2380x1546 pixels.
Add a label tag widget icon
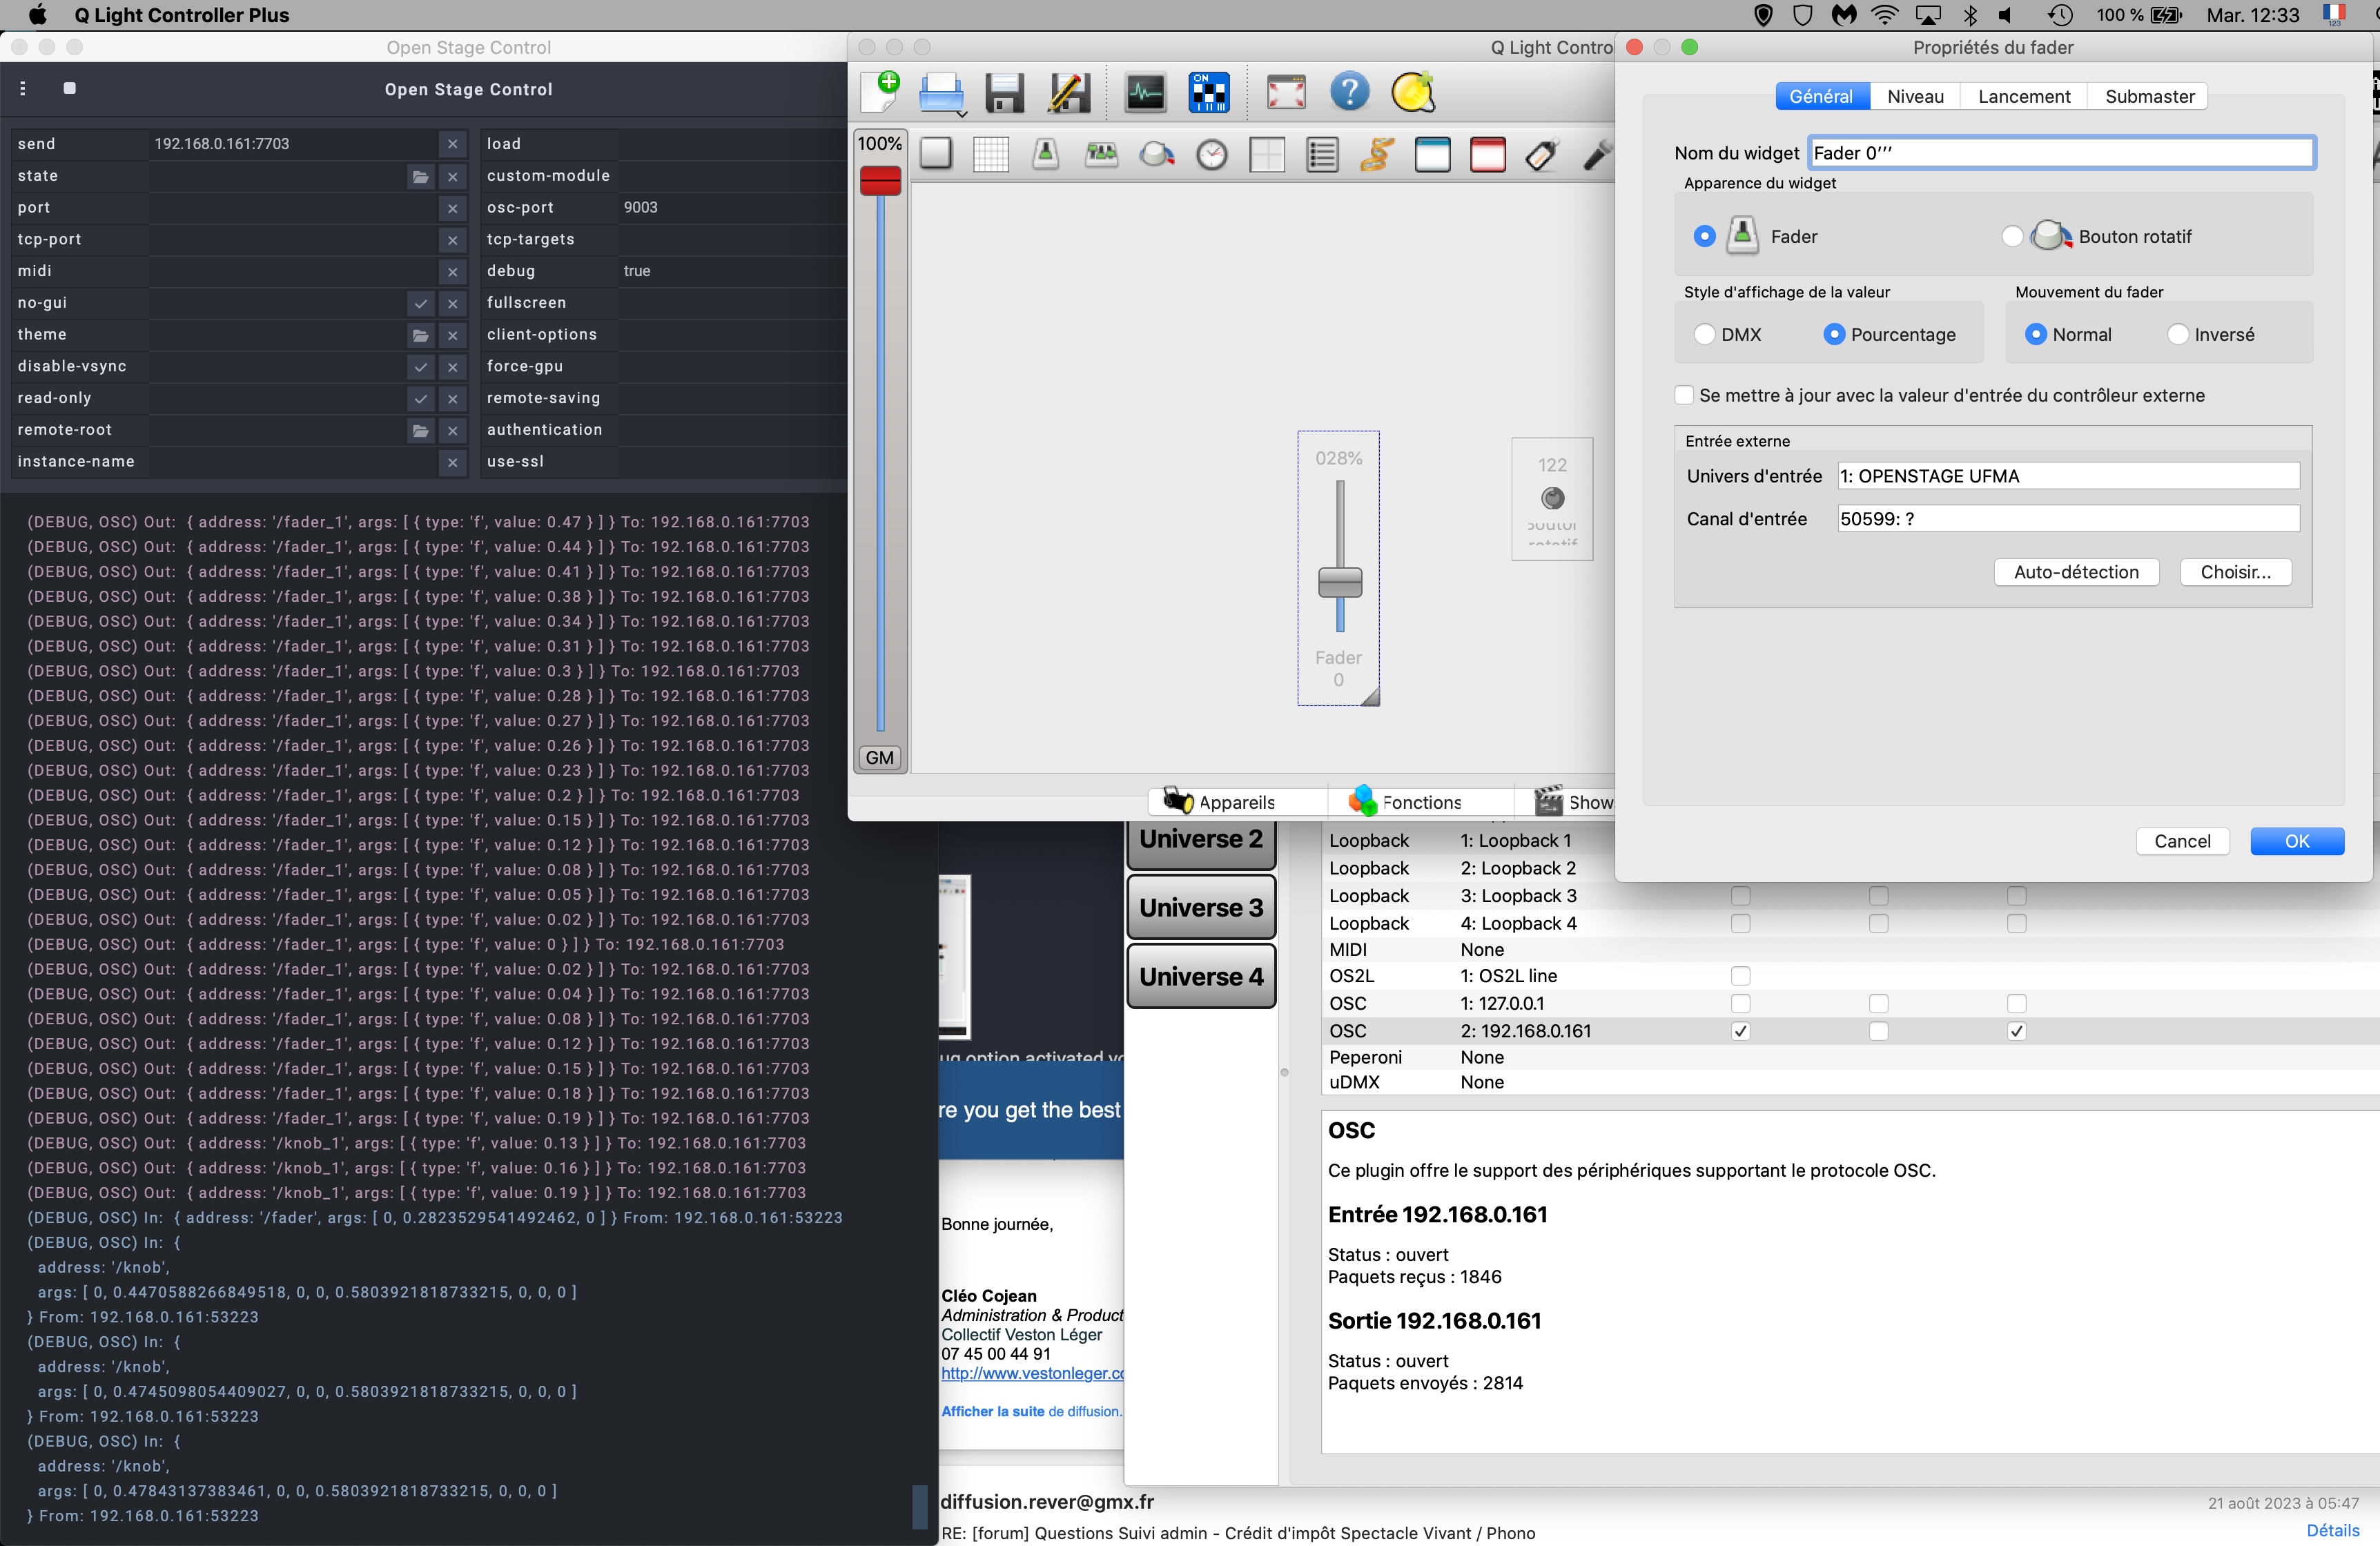pos(1543,154)
